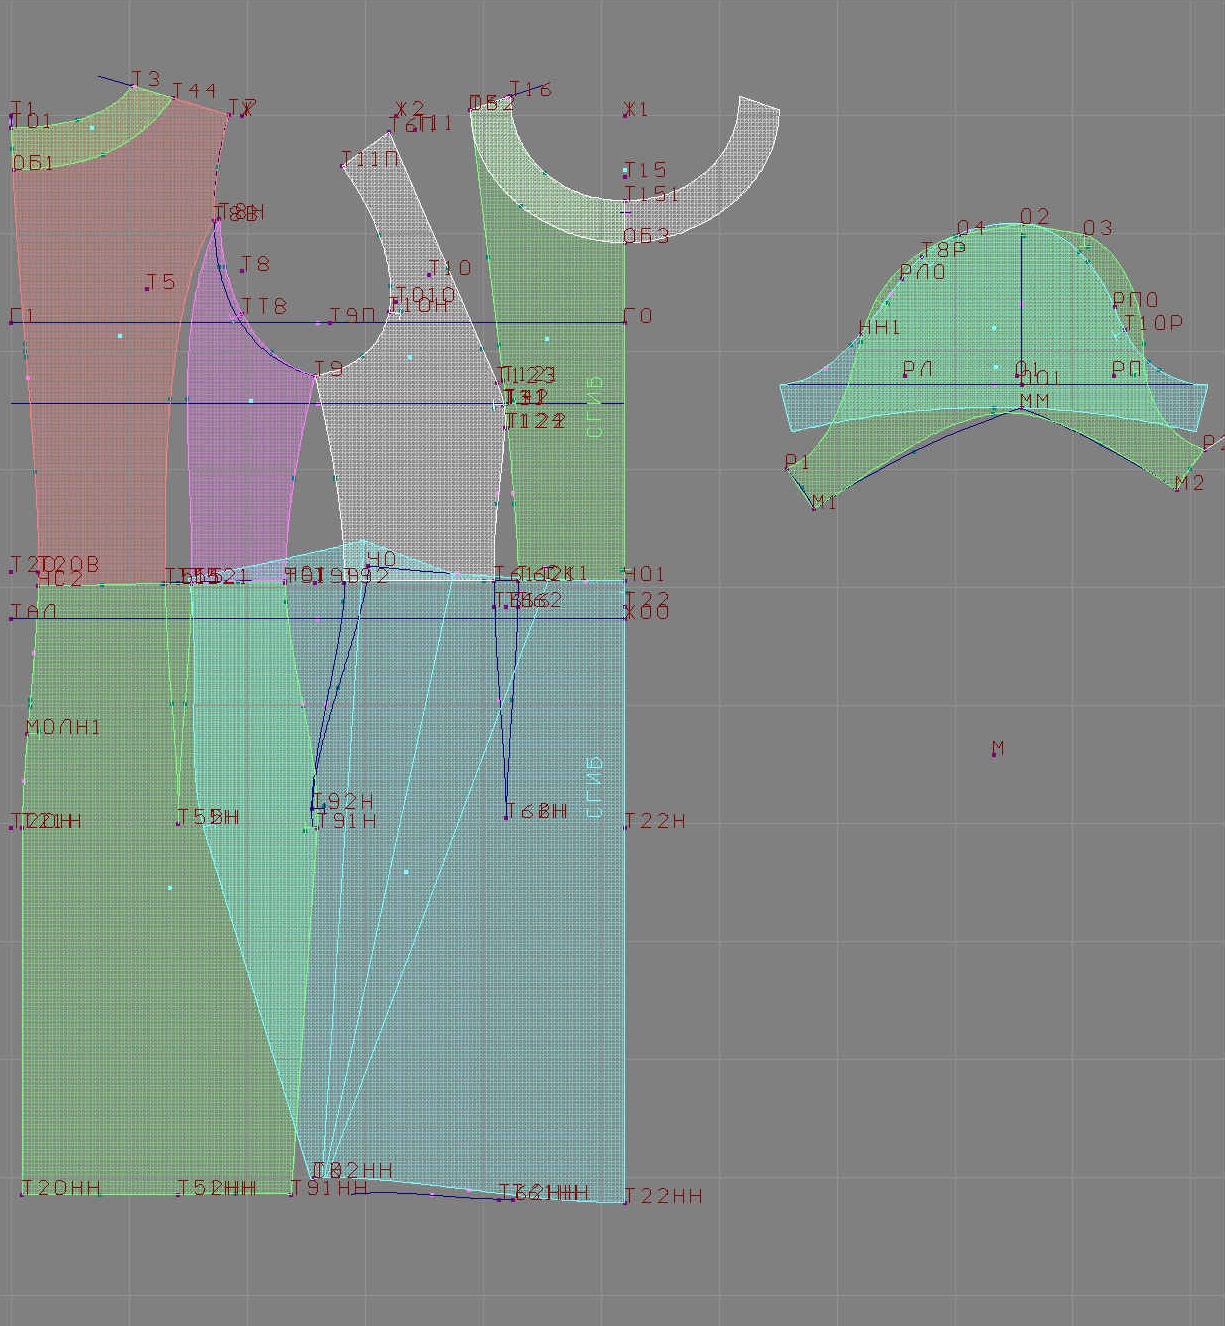The width and height of the screenshot is (1225, 1326).
Task: Click point T3 at the back shoulder
Action: click(x=134, y=86)
